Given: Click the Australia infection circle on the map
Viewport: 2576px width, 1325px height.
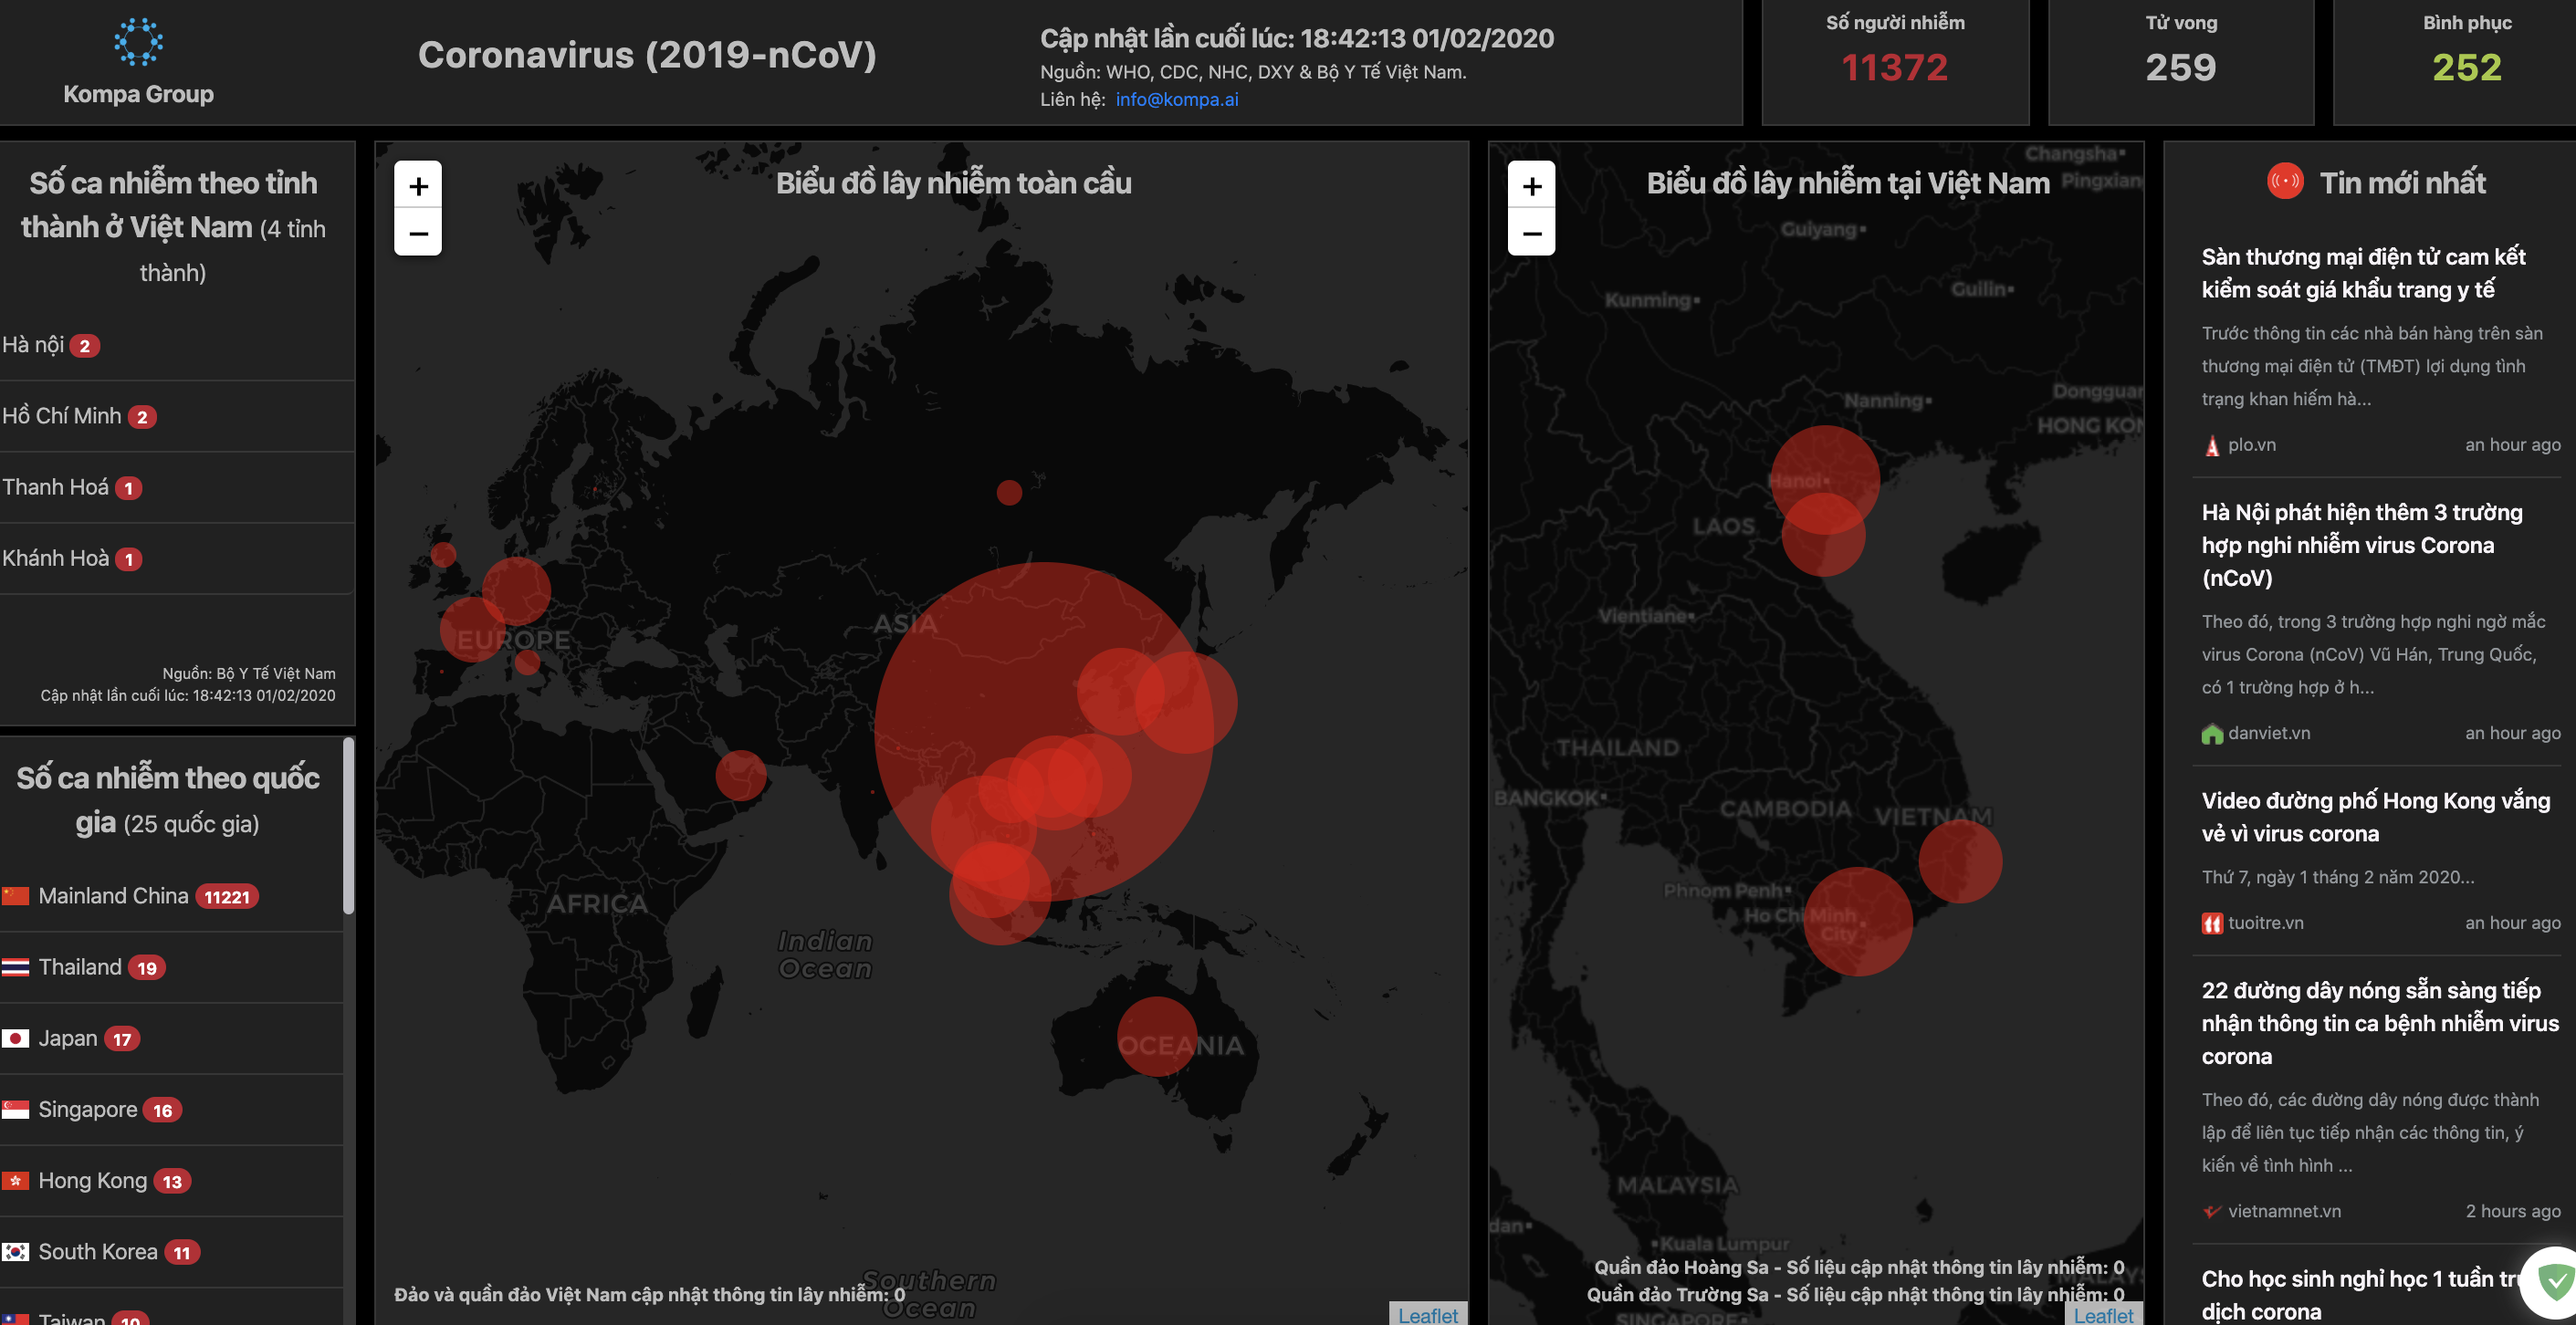Looking at the screenshot, I should tap(1156, 1036).
